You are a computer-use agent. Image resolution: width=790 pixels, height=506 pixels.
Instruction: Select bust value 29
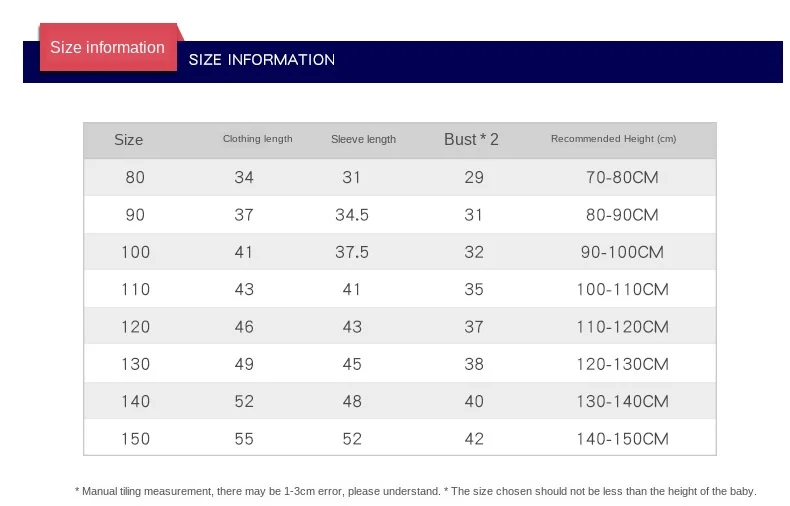[x=474, y=177]
